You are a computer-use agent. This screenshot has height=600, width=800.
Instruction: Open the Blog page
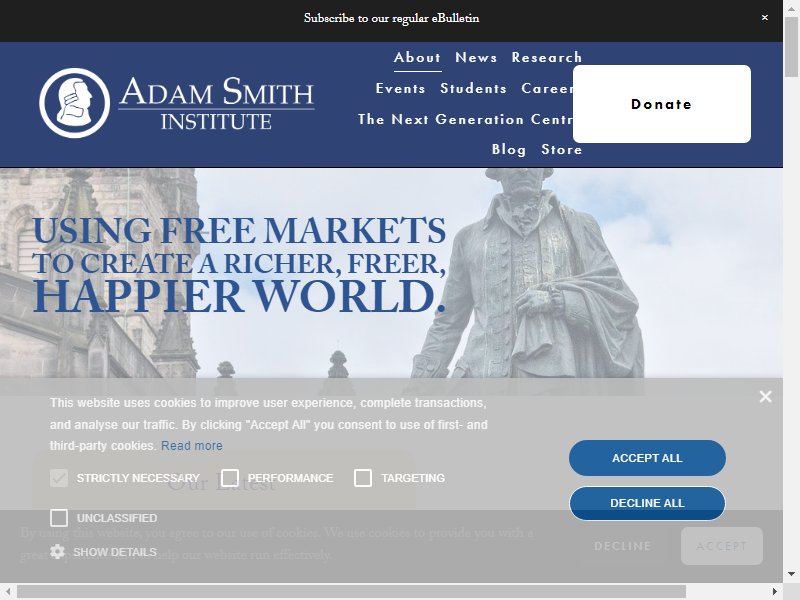click(x=509, y=149)
